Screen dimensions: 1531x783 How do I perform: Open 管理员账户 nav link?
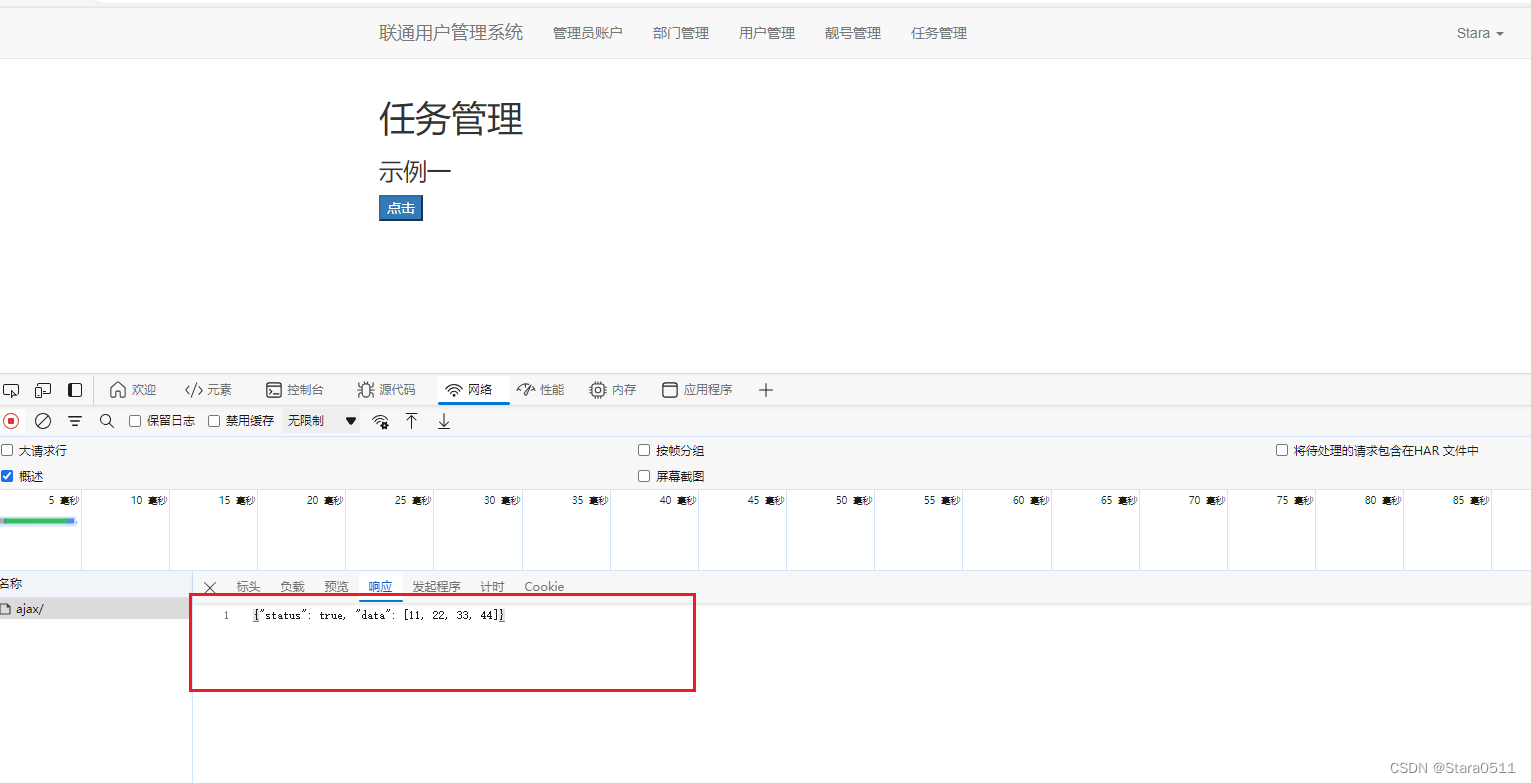[588, 33]
